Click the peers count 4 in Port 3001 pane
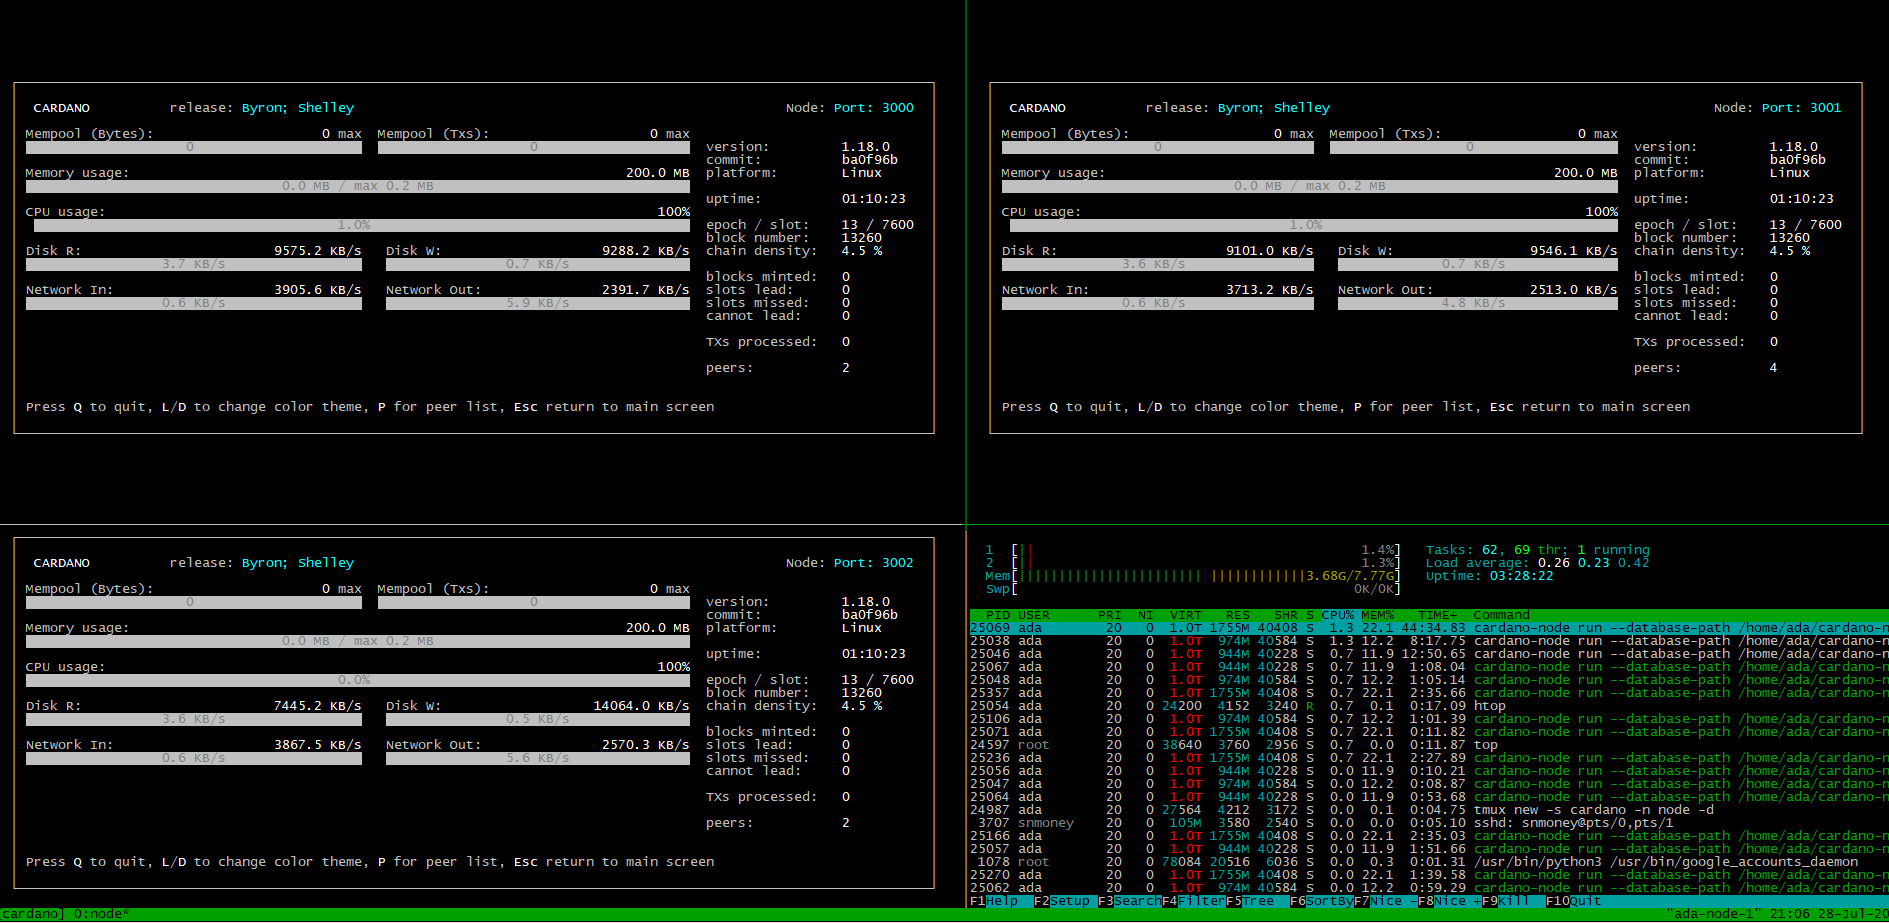The height and width of the screenshot is (923, 1889). click(x=1774, y=368)
